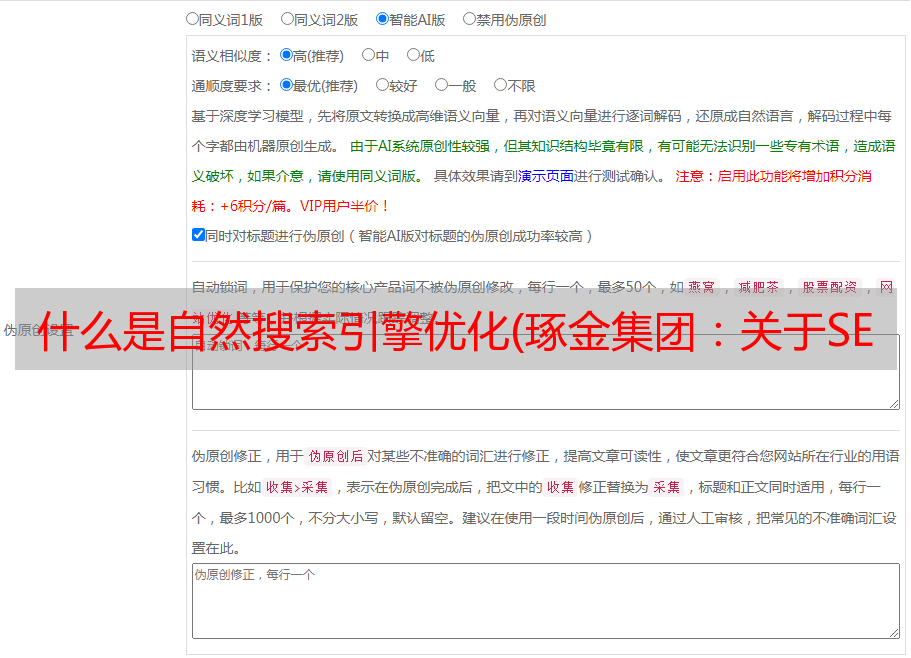Viewport: 911px width, 658px height.
Task: Focus the 伪原创修正，每行一个 text area
Action: point(545,600)
